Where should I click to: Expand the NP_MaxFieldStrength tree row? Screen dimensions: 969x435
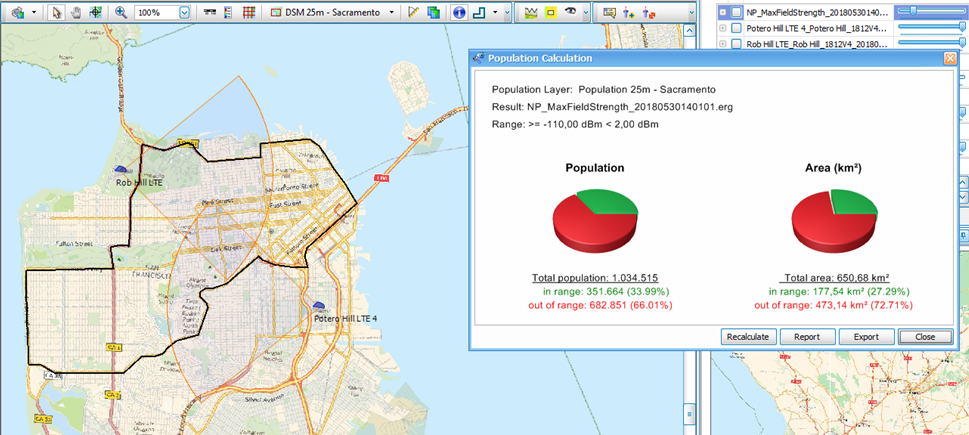(x=722, y=12)
